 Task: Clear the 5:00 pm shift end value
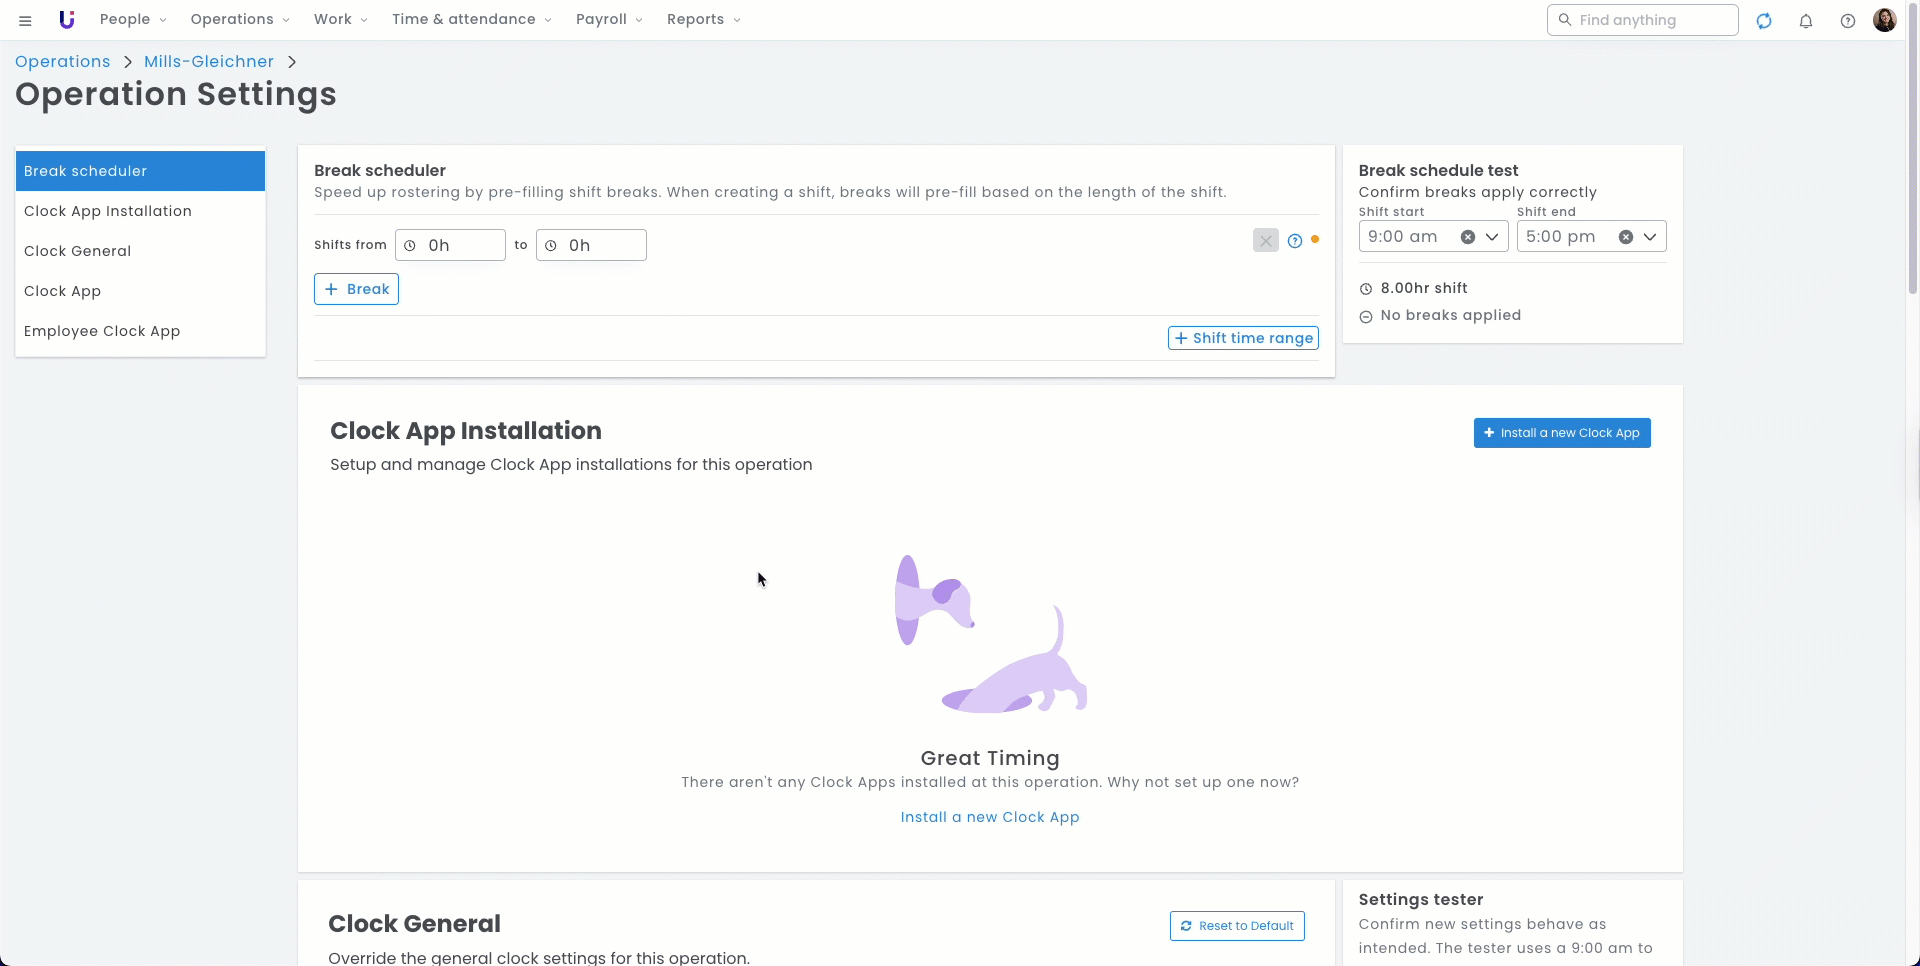(x=1626, y=237)
